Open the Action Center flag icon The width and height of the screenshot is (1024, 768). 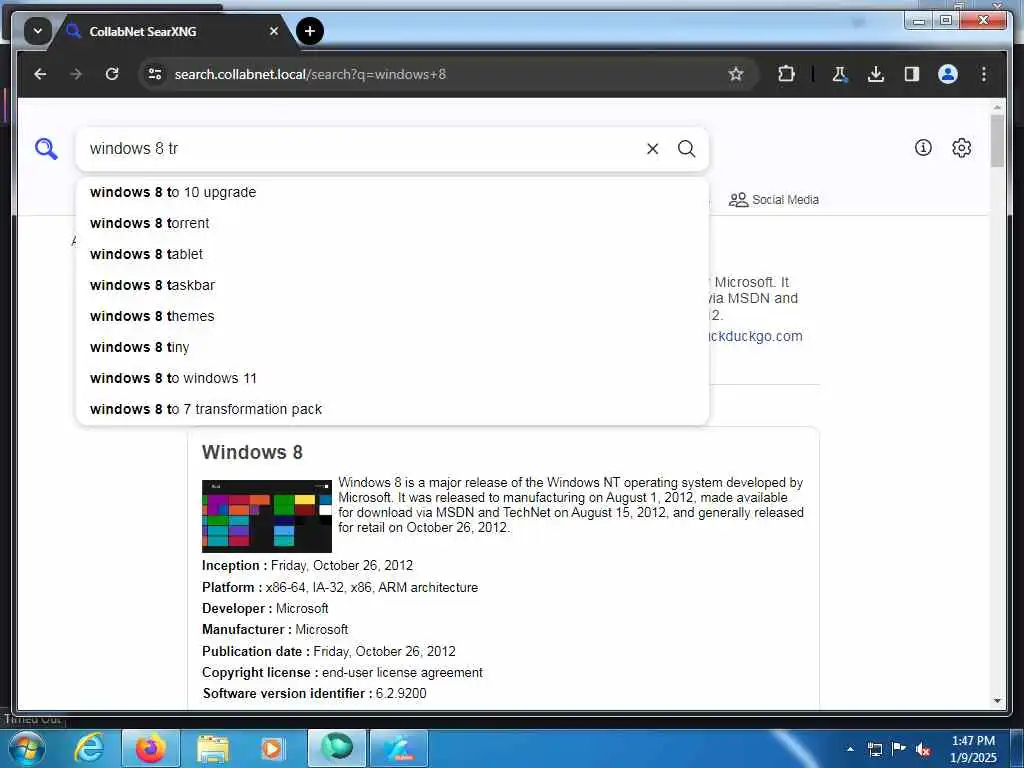pyautogui.click(x=899, y=749)
